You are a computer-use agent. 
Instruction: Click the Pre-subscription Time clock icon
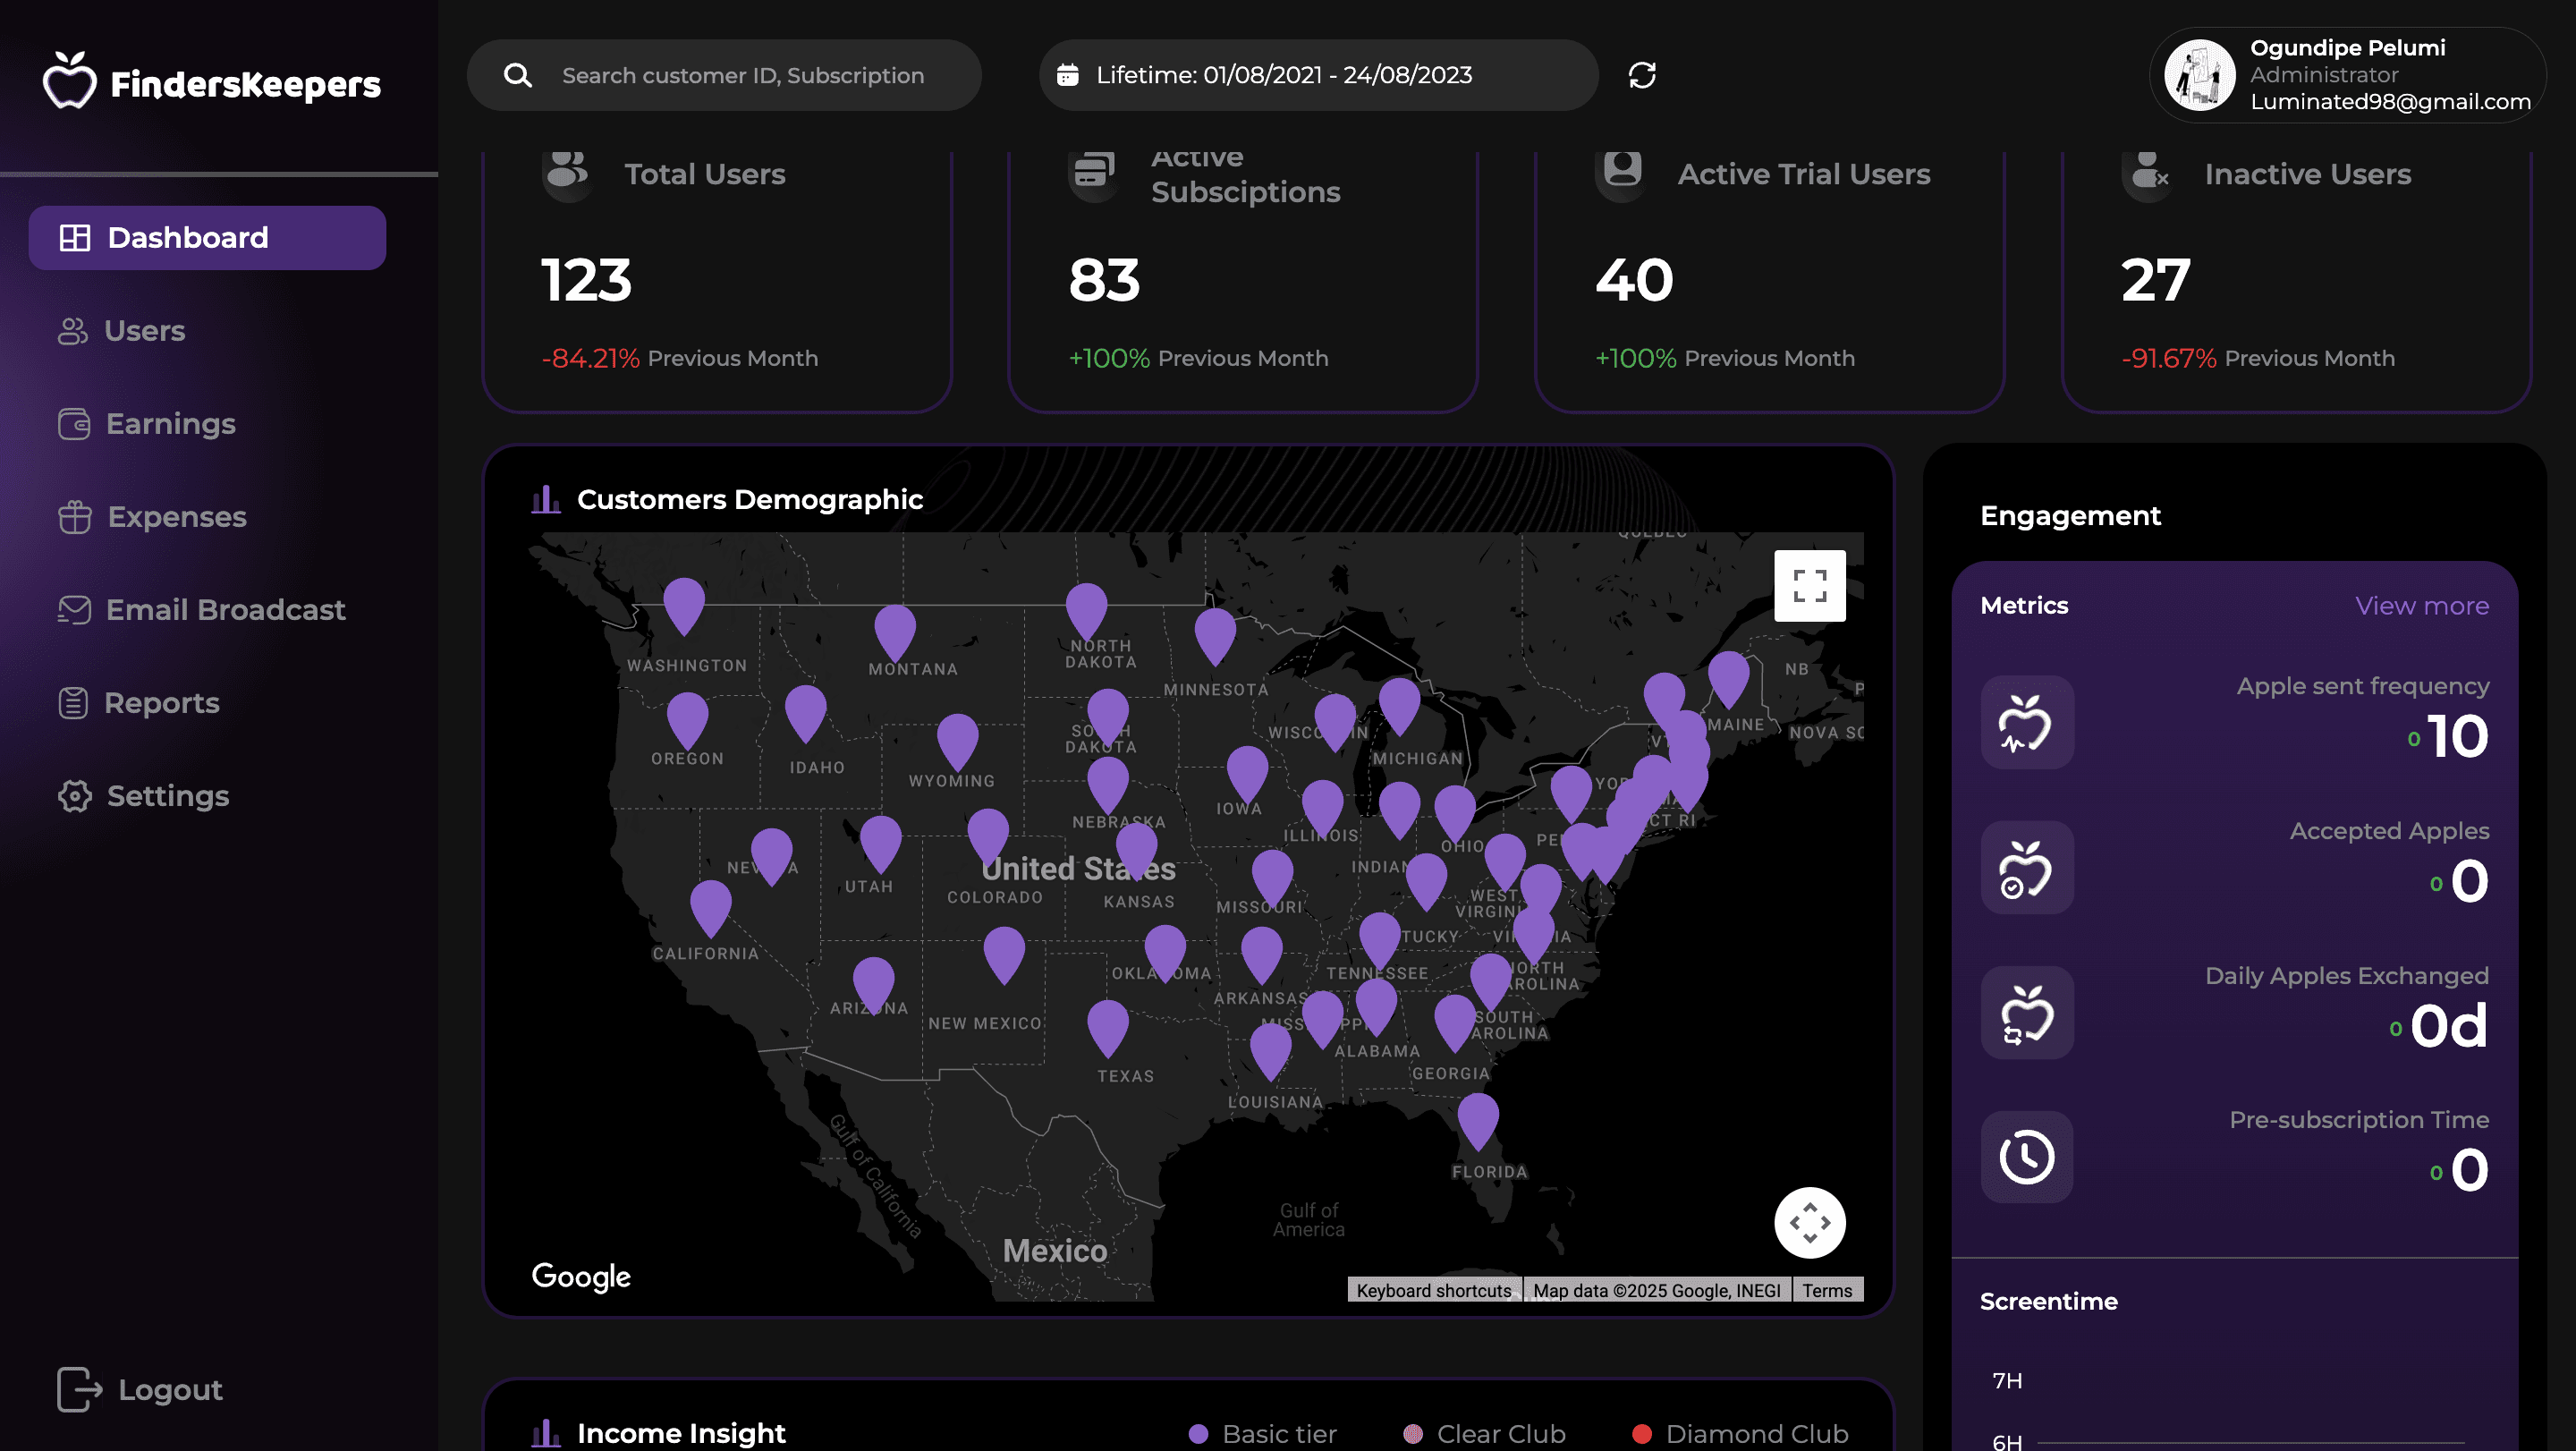coord(2027,1157)
